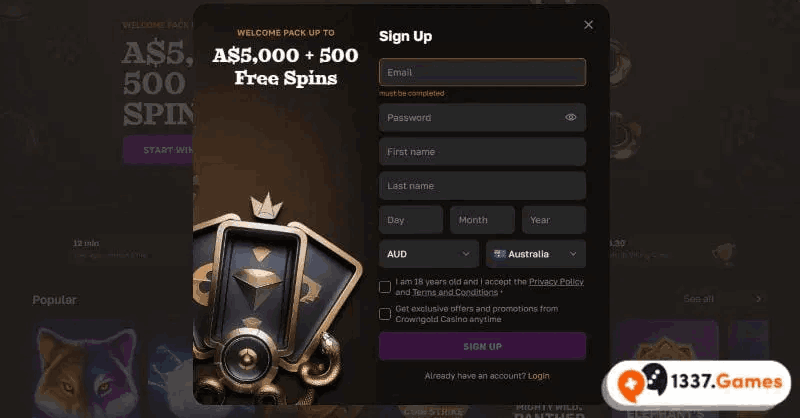The height and width of the screenshot is (418, 800).
Task: Open the AUD currency dropdown
Action: (x=429, y=254)
